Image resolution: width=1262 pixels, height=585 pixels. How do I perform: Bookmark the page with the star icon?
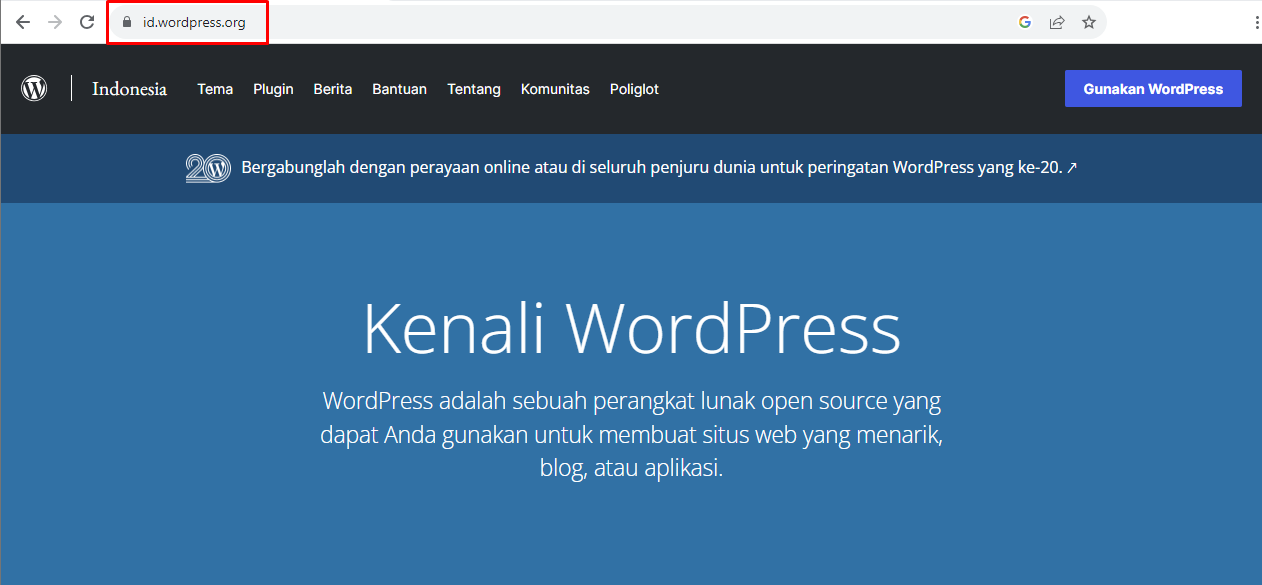click(x=1089, y=21)
